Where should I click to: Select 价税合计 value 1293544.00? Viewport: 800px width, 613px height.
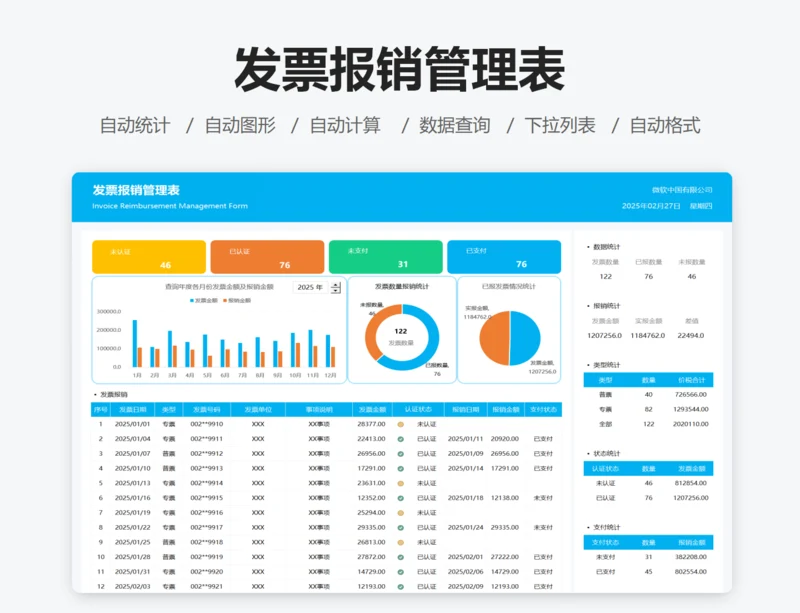691,409
